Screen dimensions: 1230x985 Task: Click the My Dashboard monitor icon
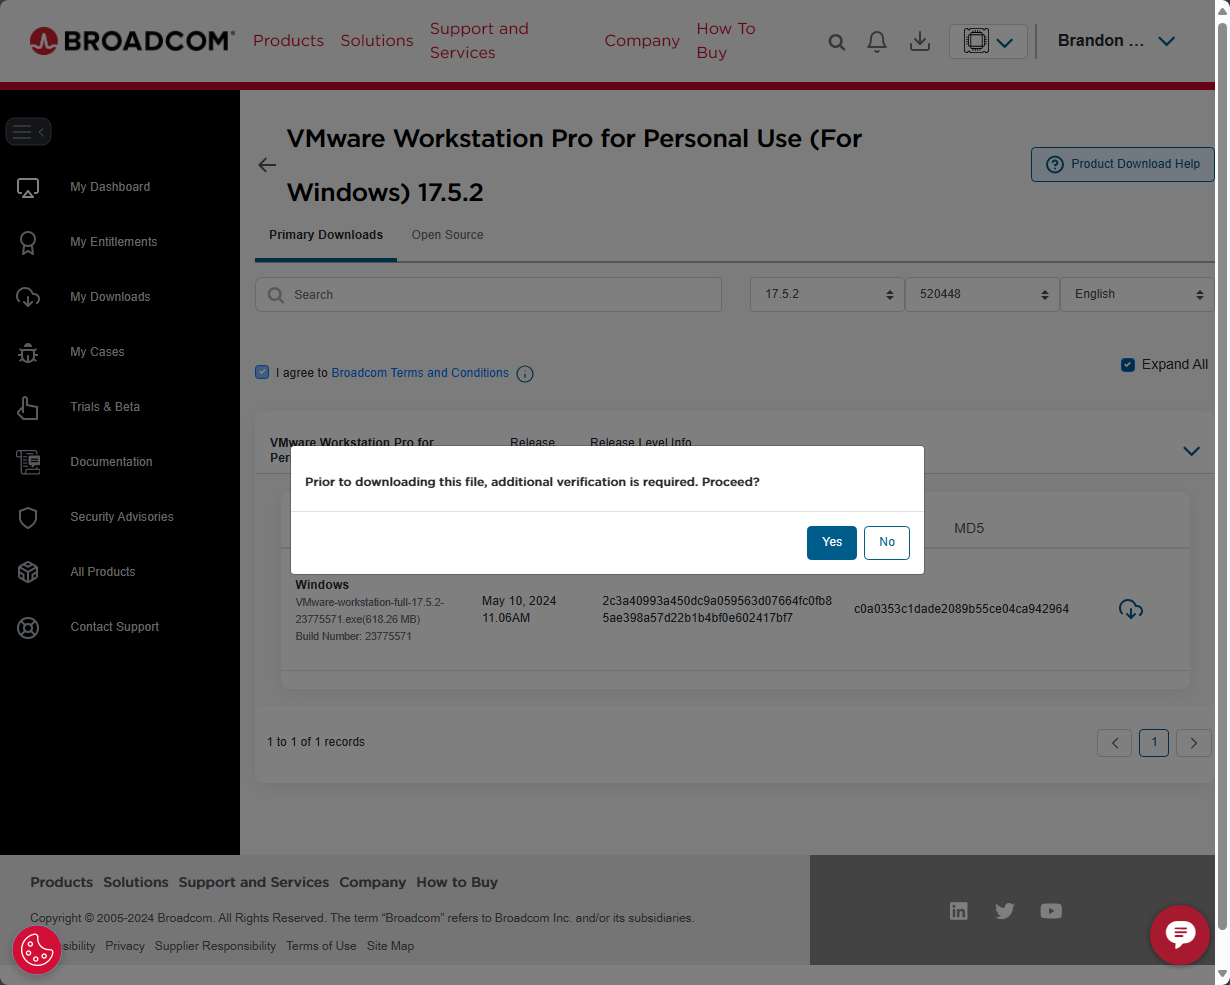pos(28,187)
